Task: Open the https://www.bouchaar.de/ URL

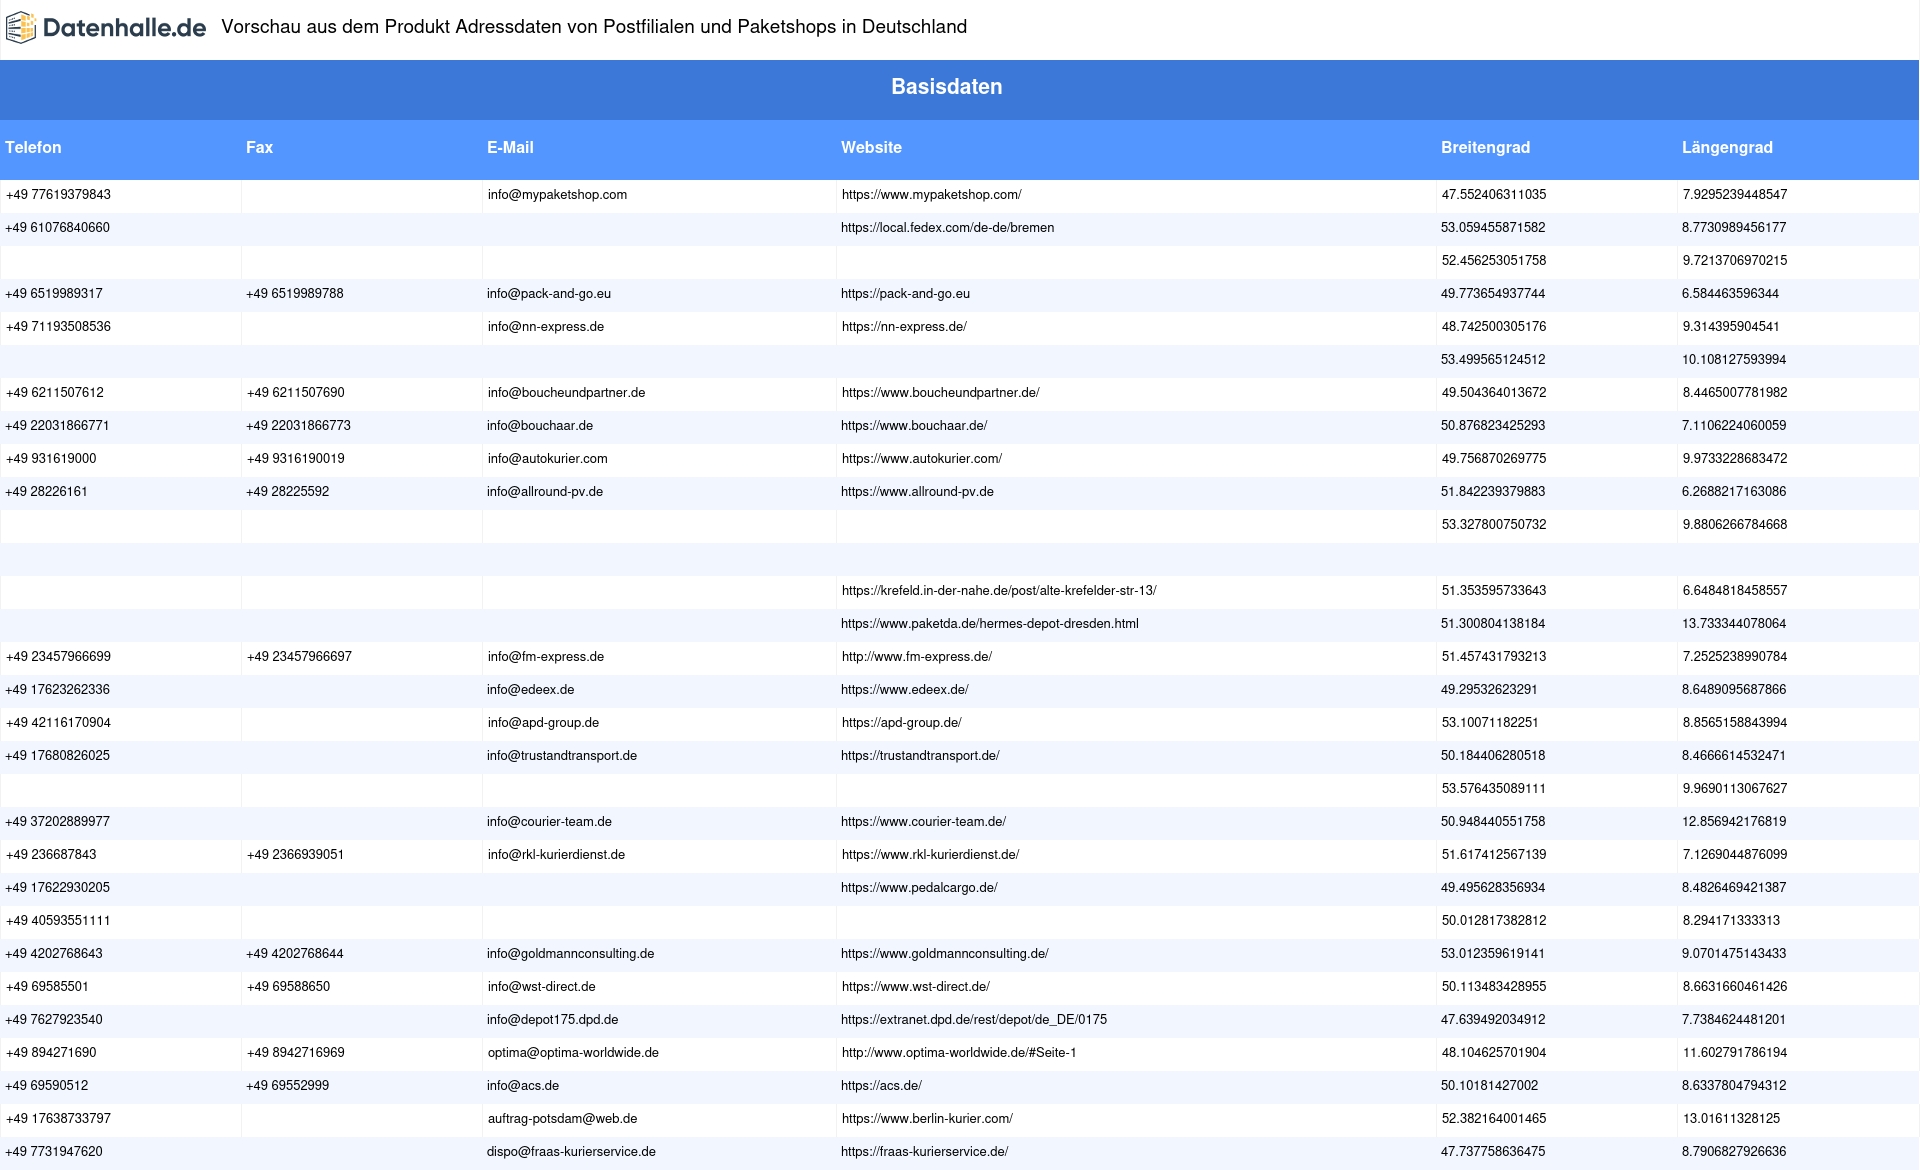Action: click(x=914, y=426)
